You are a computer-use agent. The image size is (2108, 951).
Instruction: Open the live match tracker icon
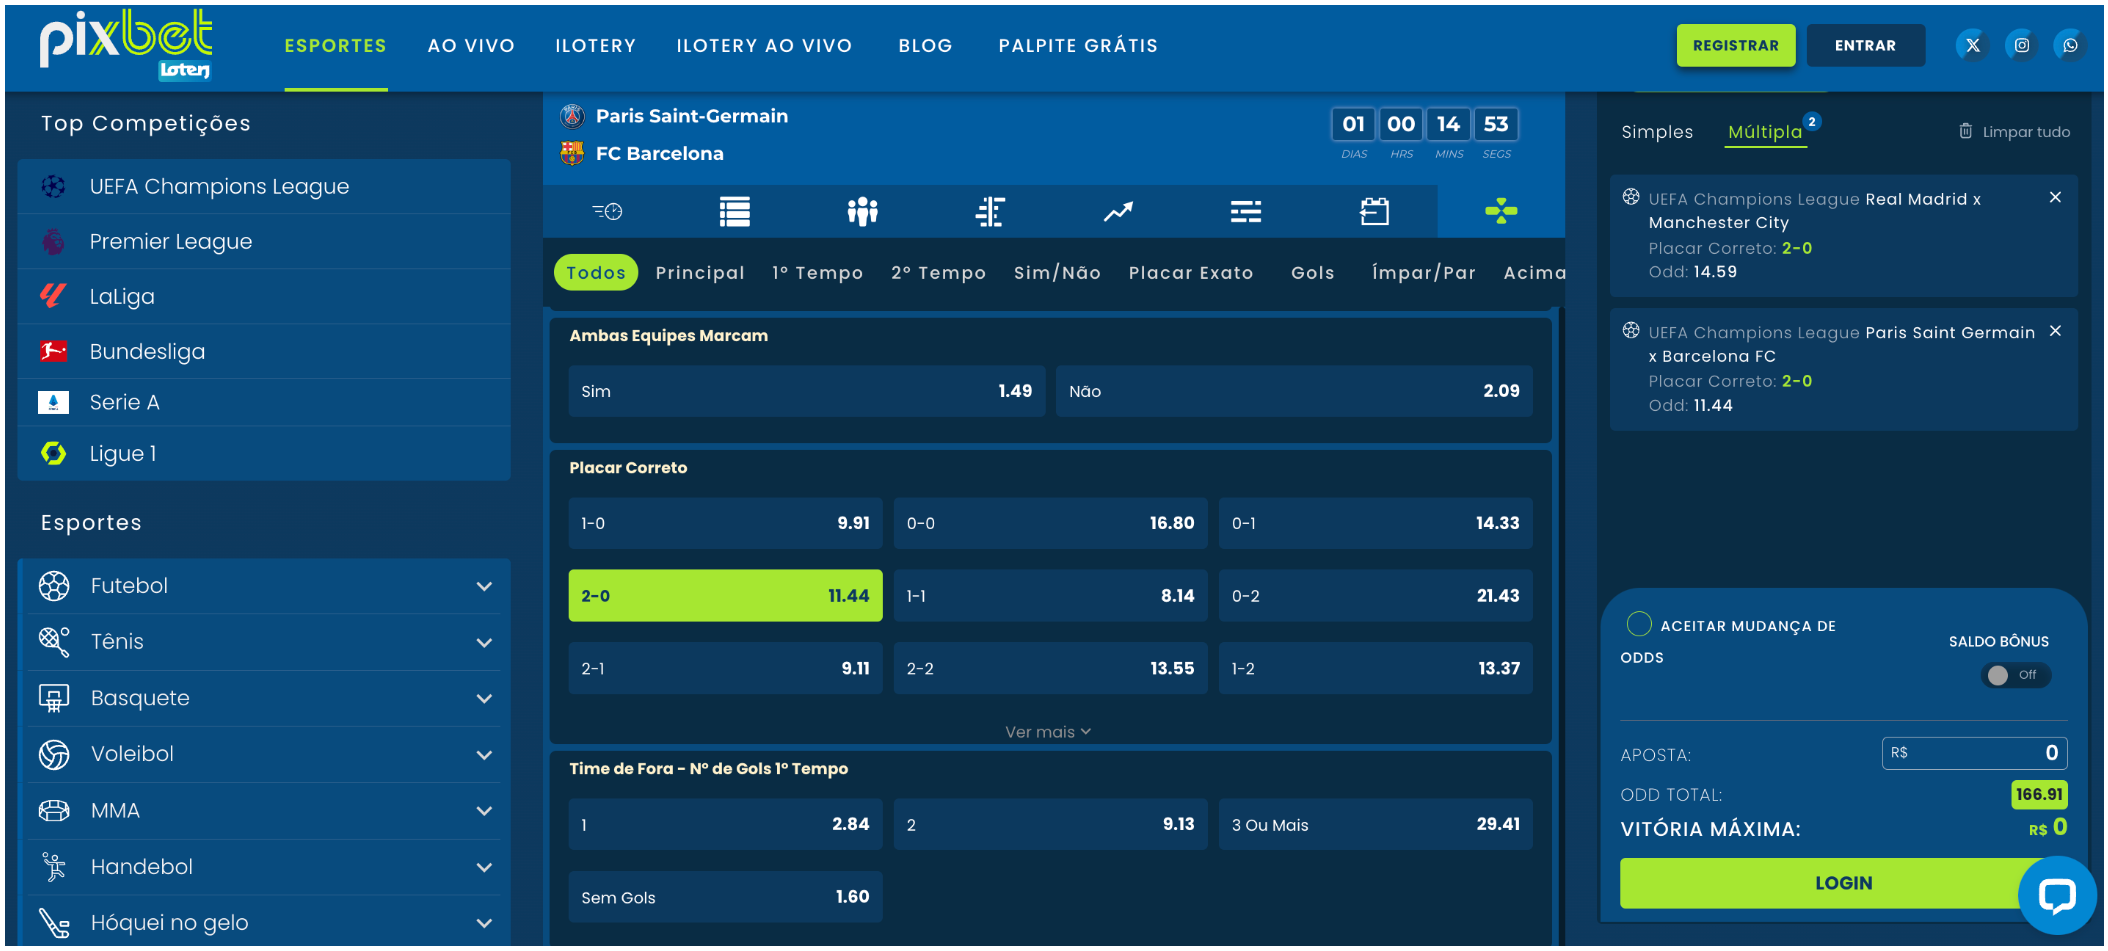[607, 211]
